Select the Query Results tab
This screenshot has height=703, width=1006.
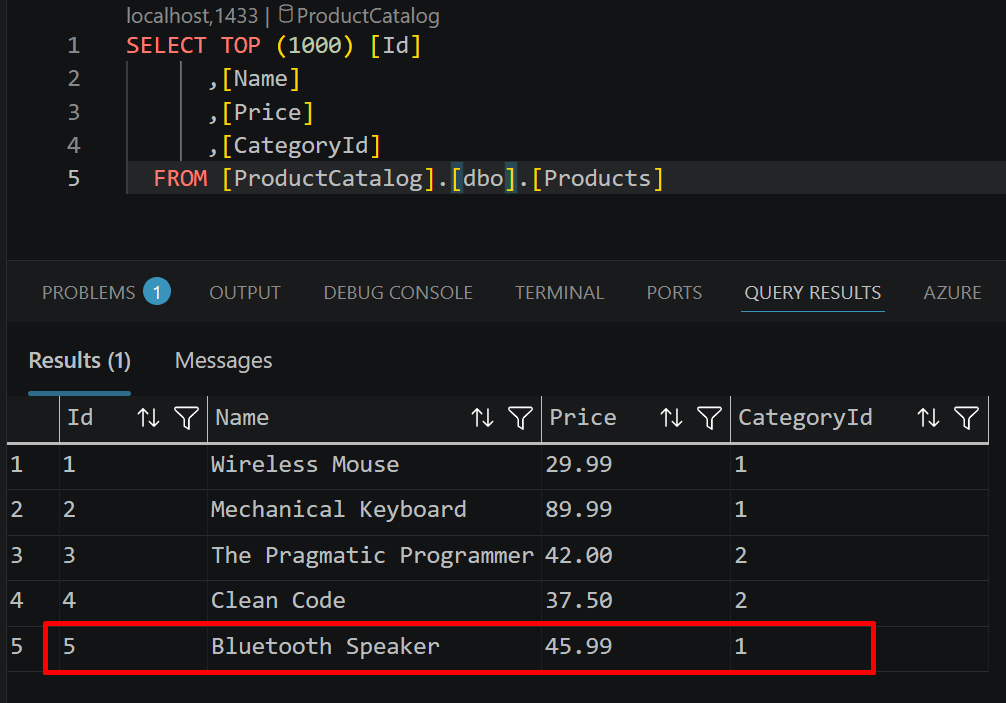click(812, 292)
